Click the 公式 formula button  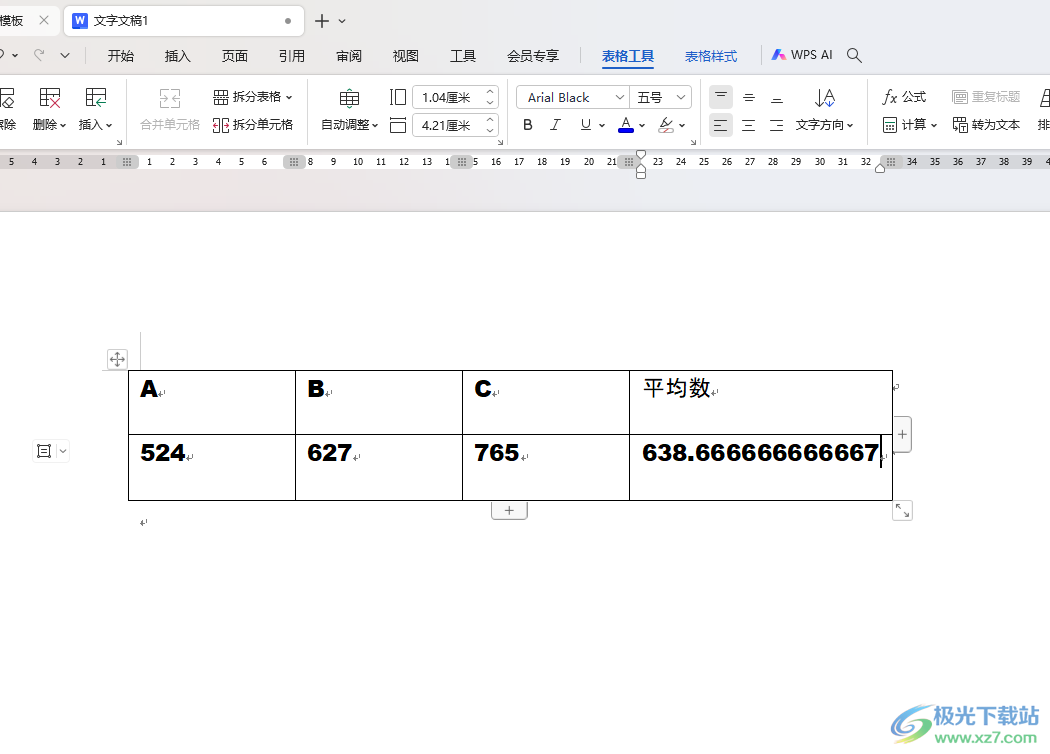tap(904, 97)
